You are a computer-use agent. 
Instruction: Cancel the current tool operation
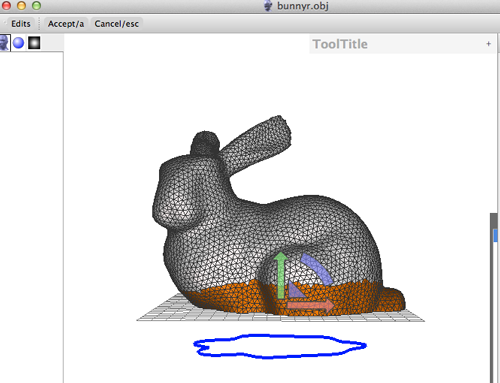[x=116, y=24]
